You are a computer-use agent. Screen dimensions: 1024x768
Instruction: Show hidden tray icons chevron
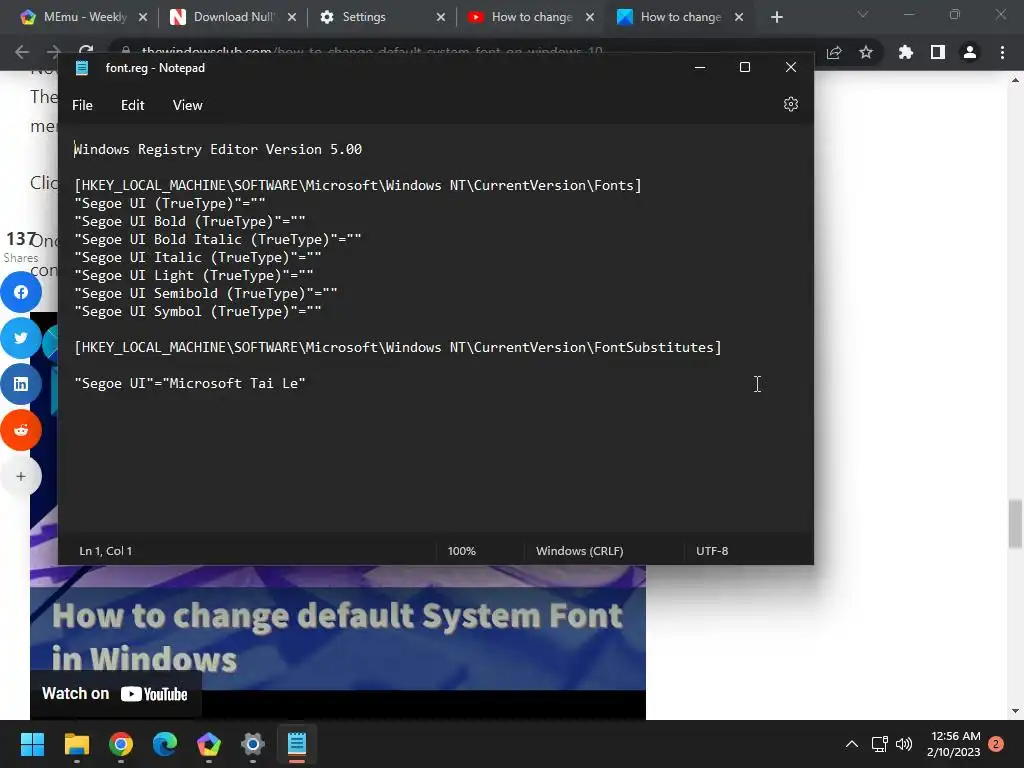click(852, 744)
